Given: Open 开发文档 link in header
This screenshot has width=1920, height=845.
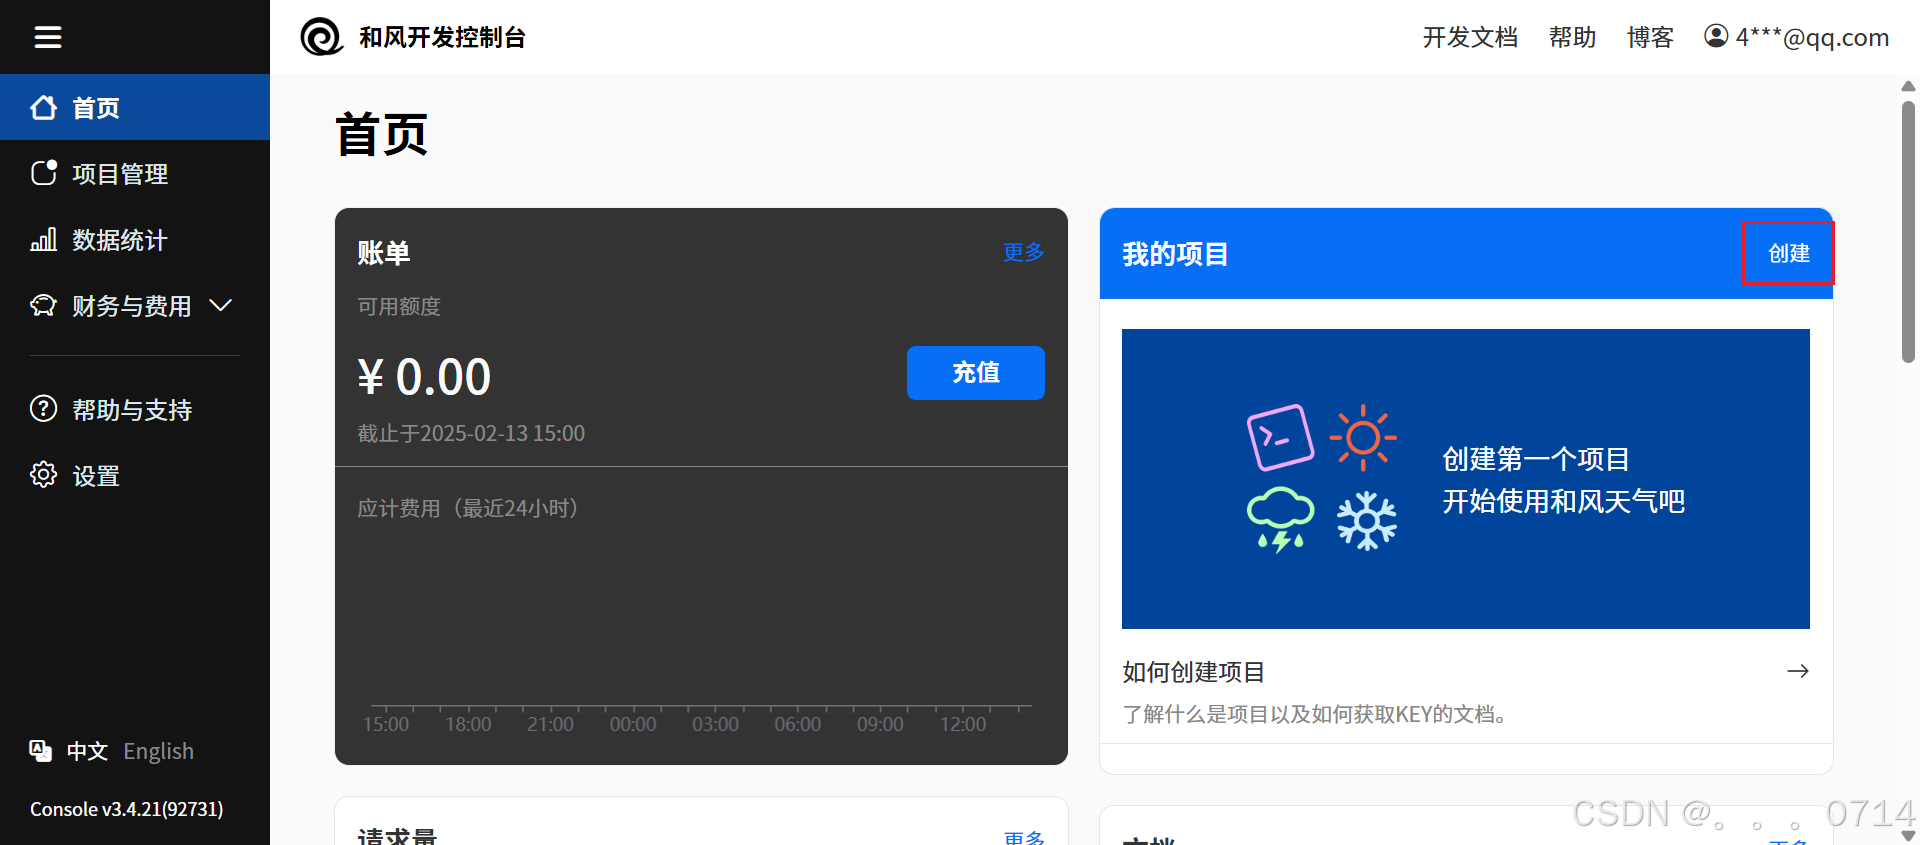Looking at the screenshot, I should [1470, 37].
